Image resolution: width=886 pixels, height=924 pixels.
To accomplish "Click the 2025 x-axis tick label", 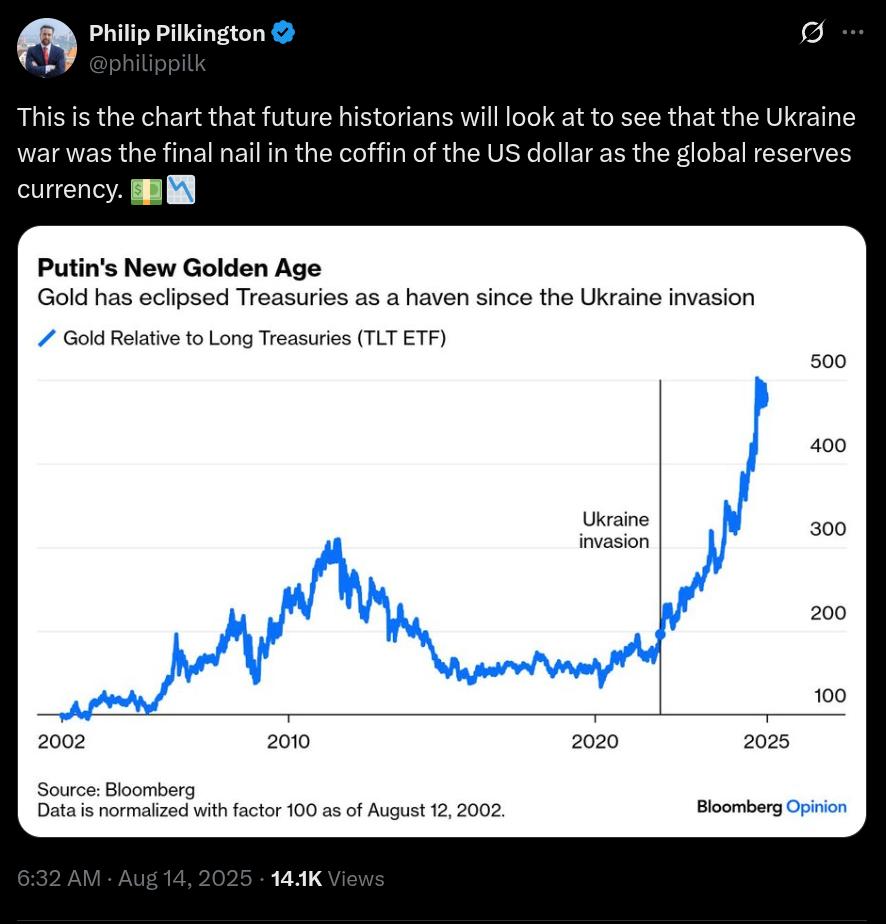I will pyautogui.click(x=766, y=741).
